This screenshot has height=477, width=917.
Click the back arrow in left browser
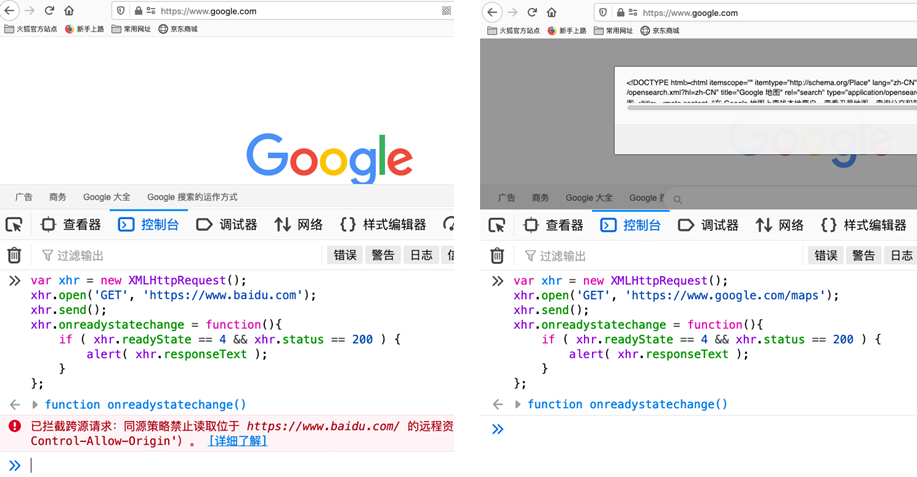pyautogui.click(x=9, y=11)
